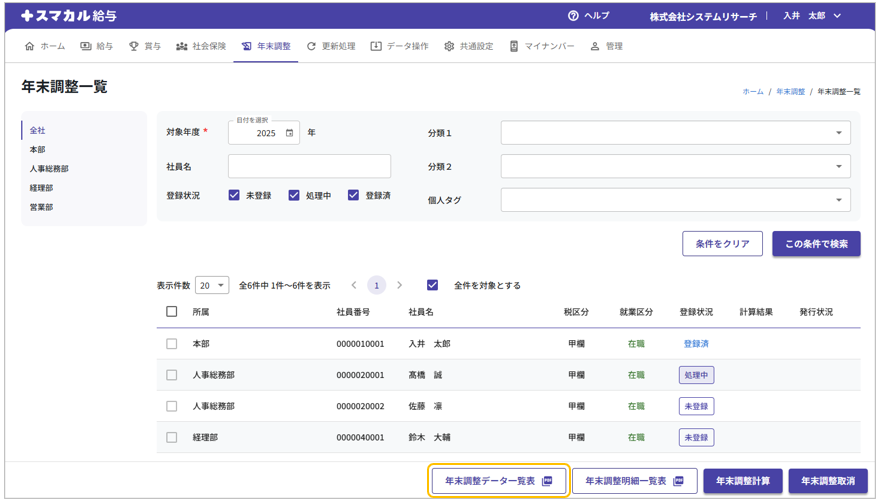The height and width of the screenshot is (501, 880).
Task: Open the 個人タグ dropdown
Action: tap(675, 200)
